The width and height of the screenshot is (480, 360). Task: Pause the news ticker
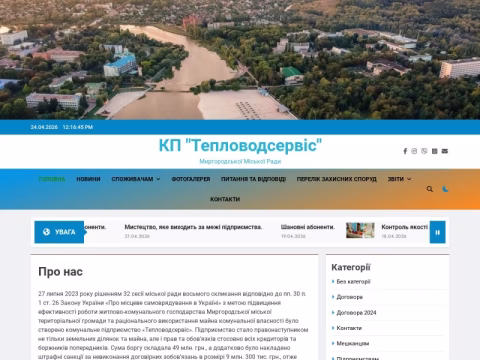[x=437, y=232]
